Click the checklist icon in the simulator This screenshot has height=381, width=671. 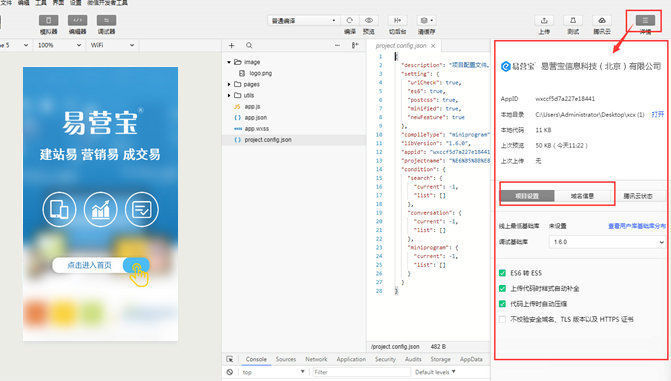pyautogui.click(x=142, y=209)
